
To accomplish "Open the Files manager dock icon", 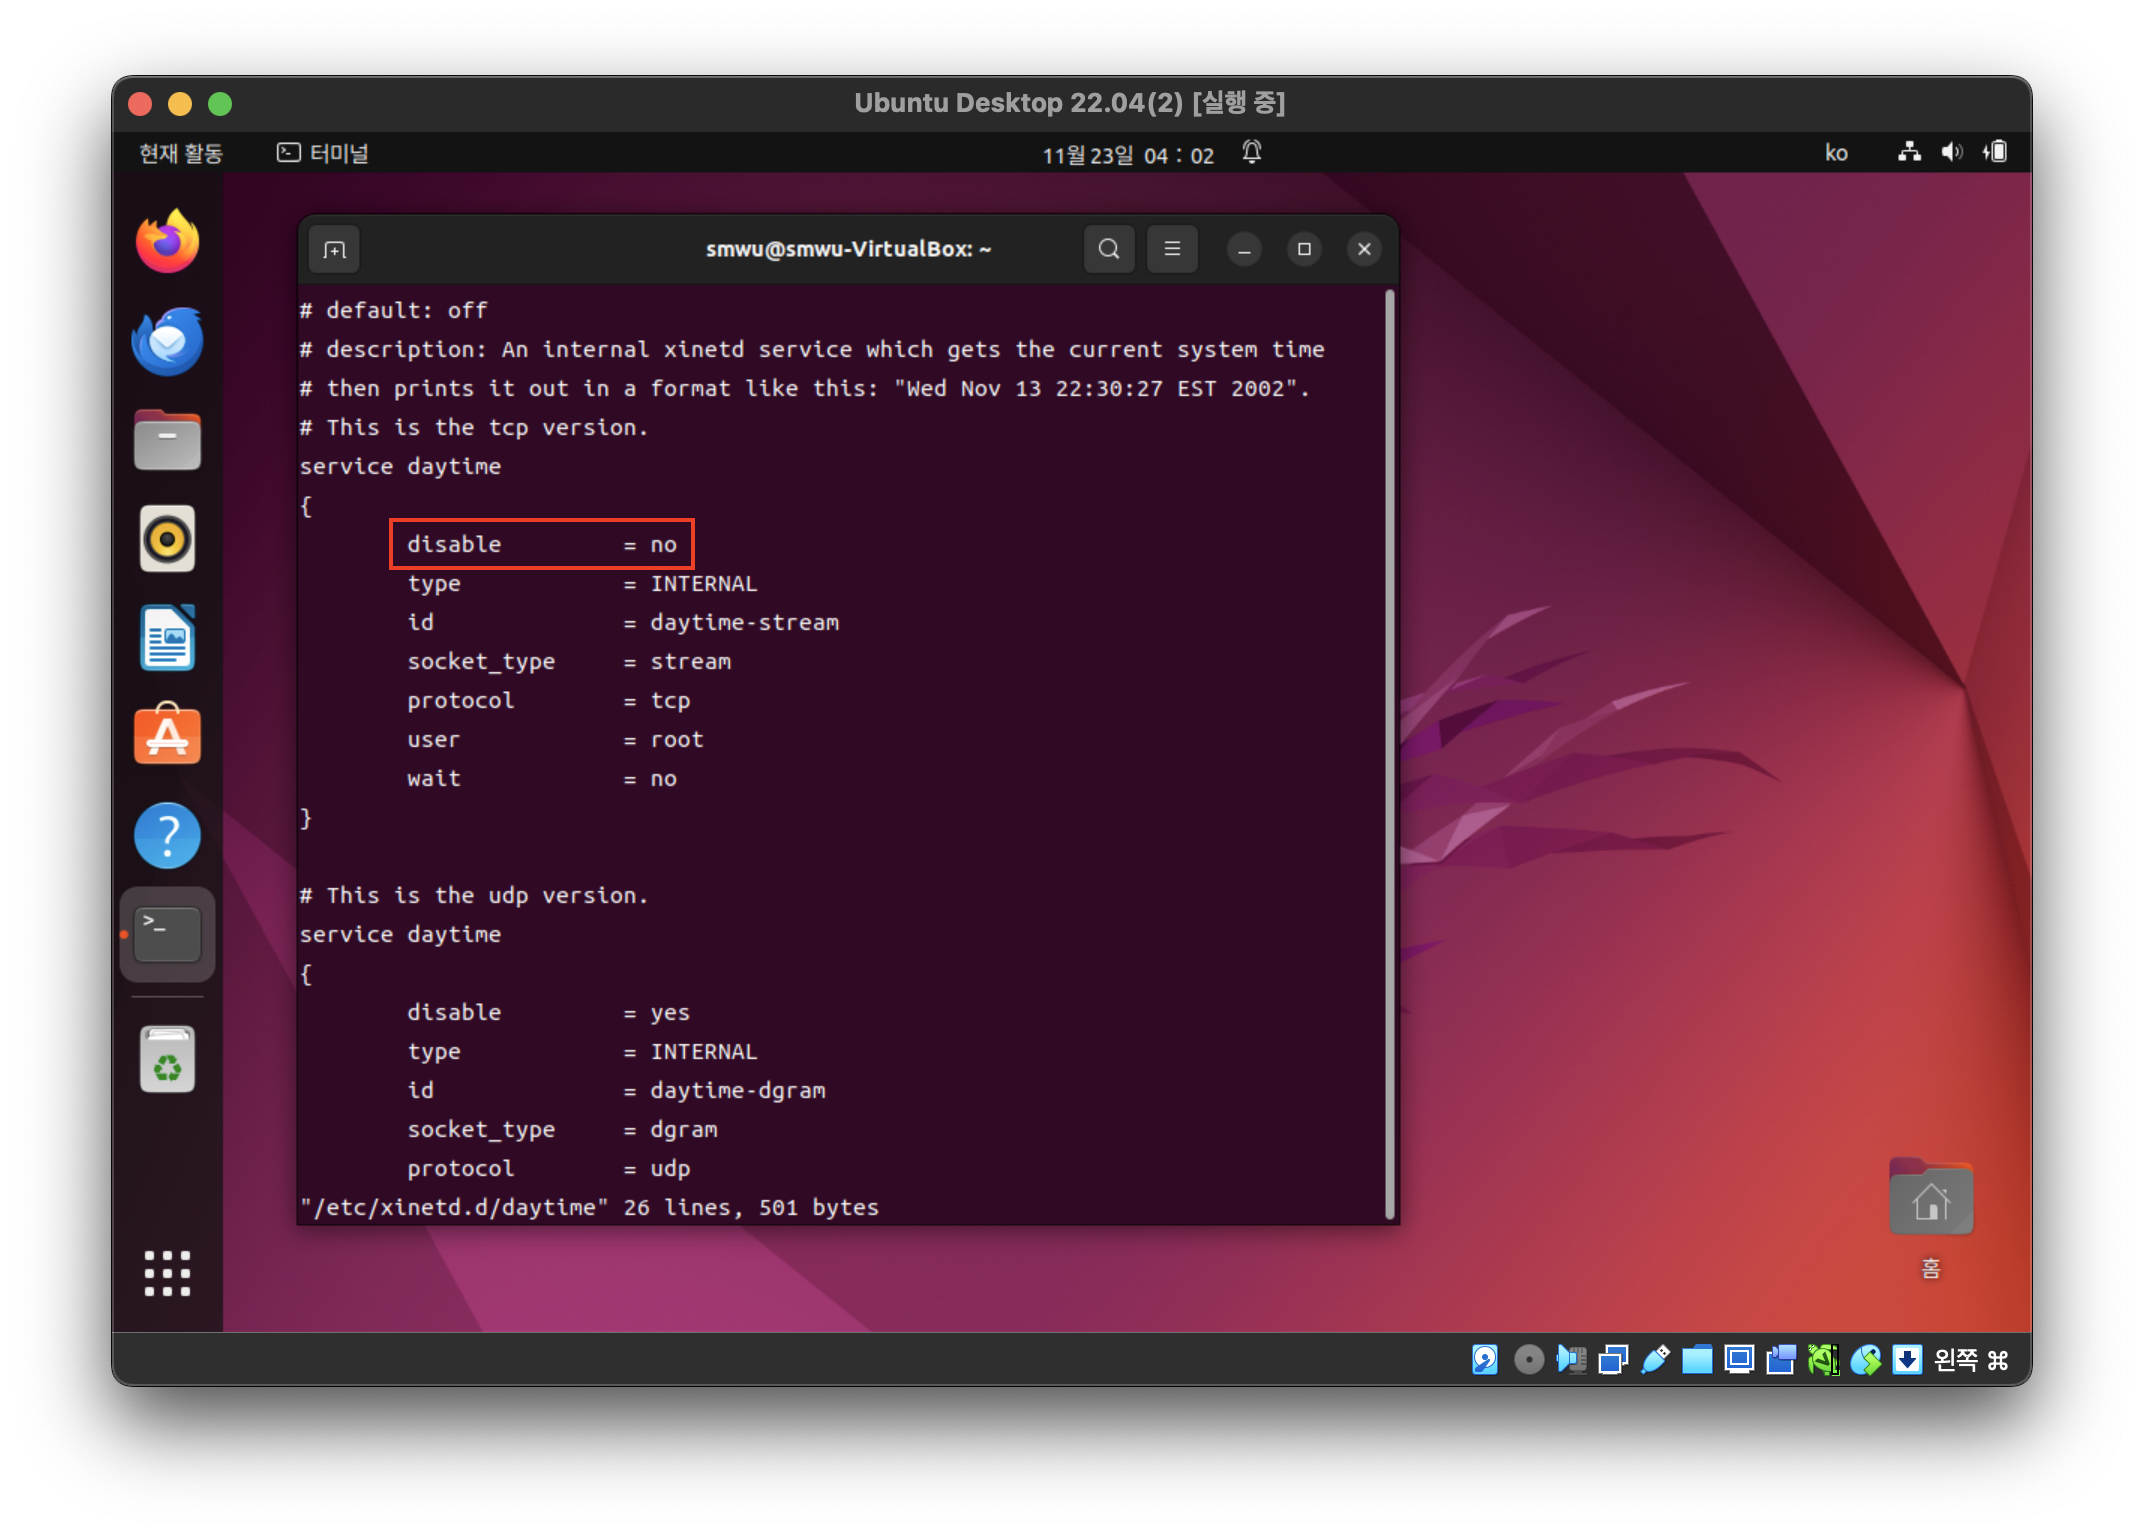I will (x=167, y=440).
